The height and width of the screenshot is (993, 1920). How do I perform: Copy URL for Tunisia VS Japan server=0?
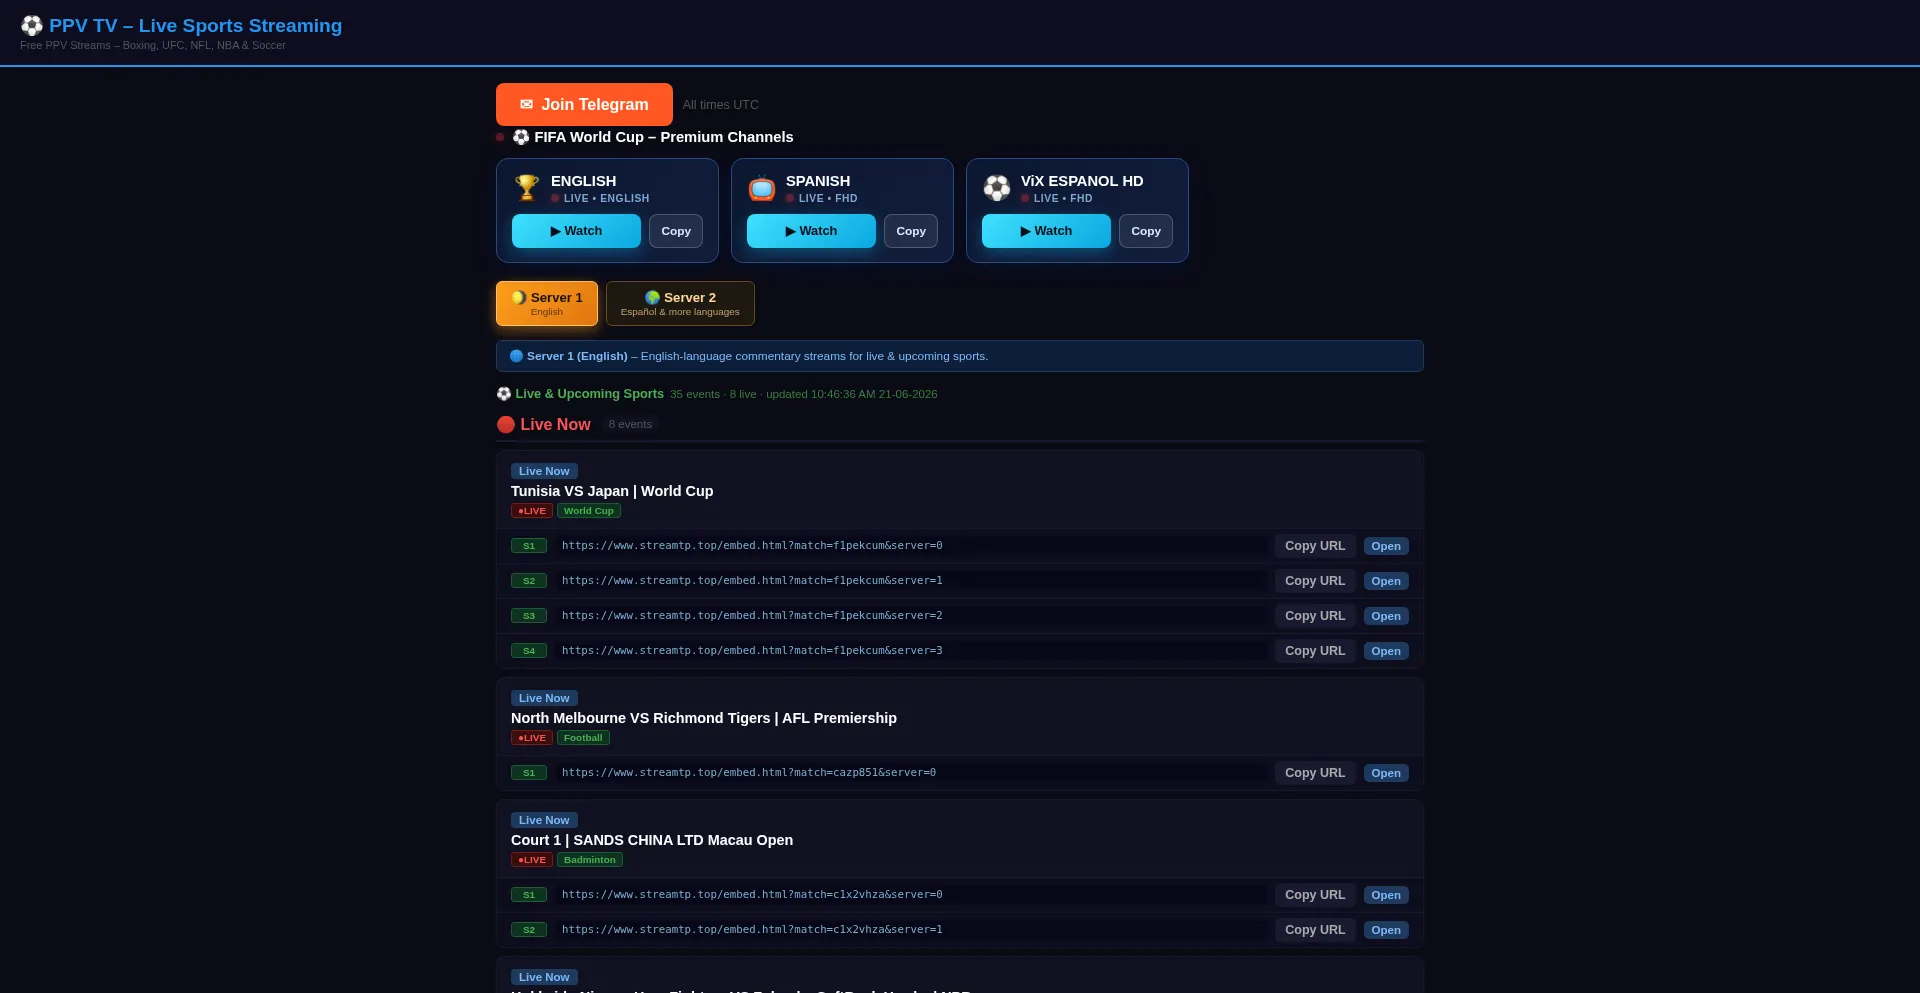click(x=1315, y=546)
